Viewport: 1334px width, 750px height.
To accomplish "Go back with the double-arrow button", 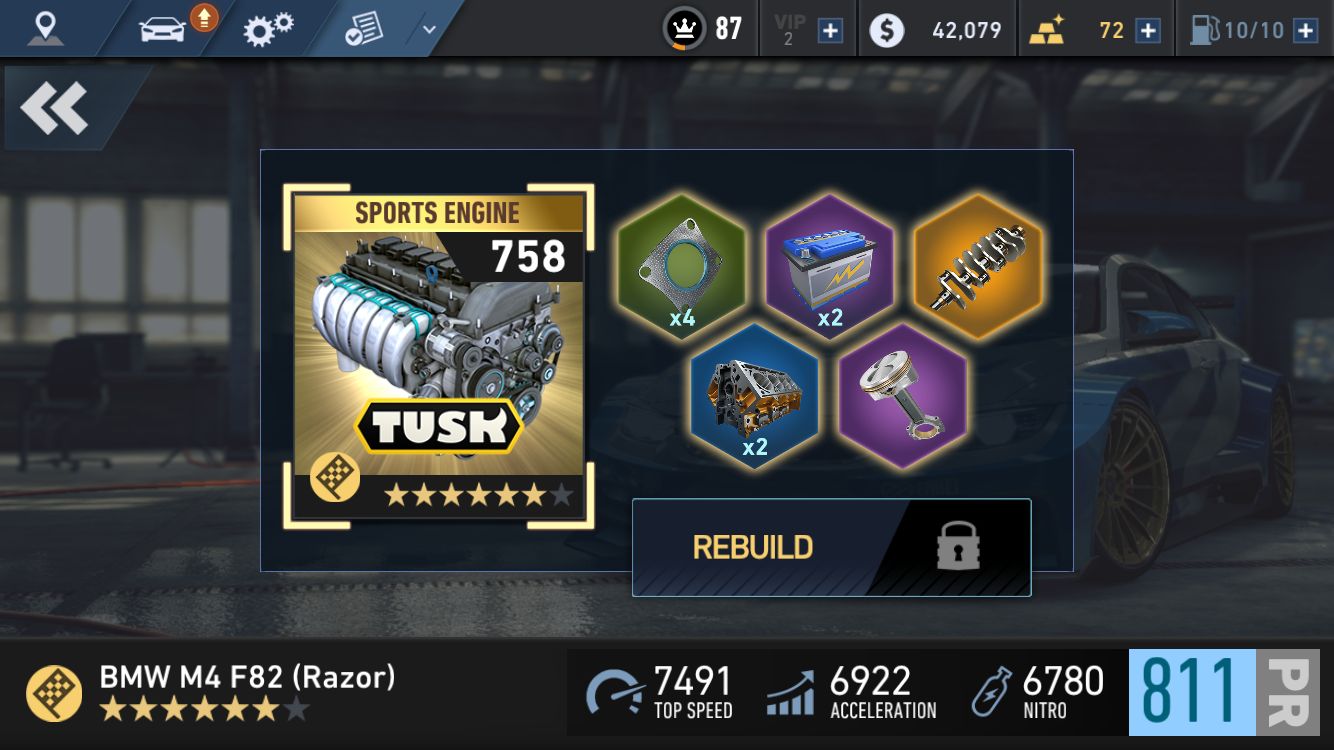I will [54, 108].
